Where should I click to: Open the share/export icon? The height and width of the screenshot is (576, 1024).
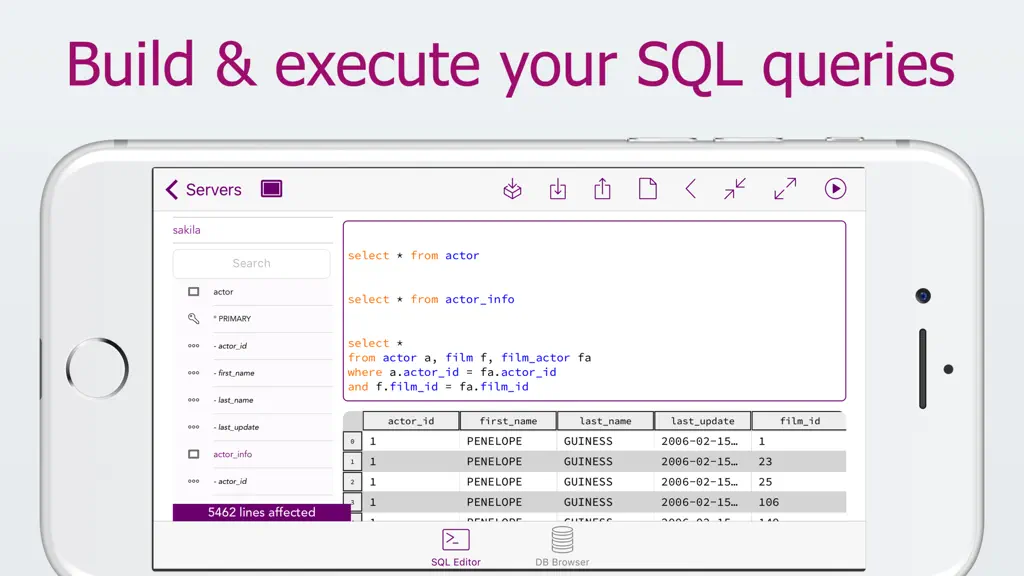(602, 189)
